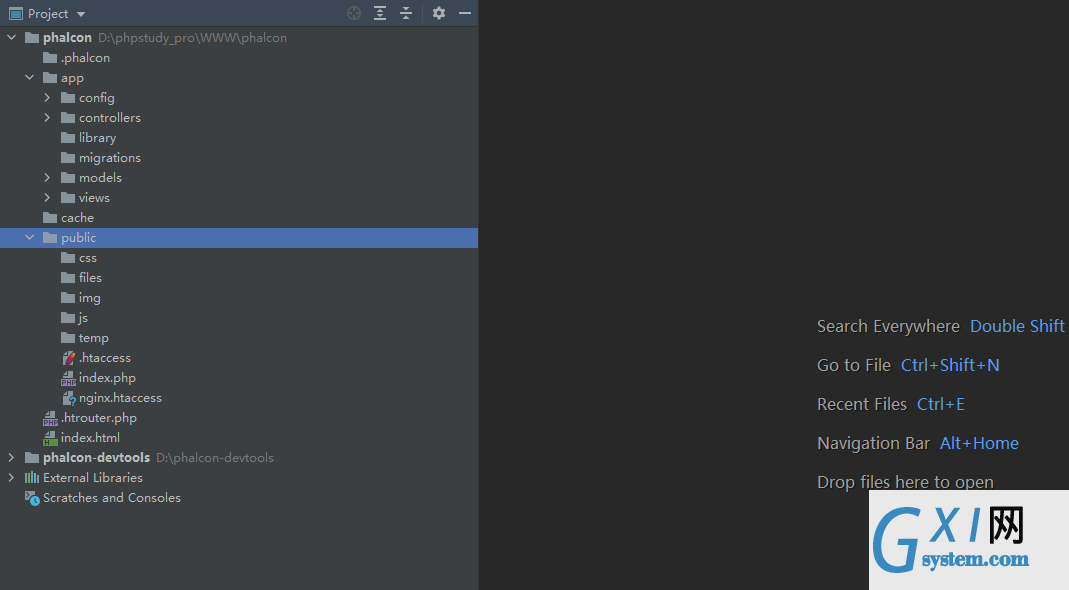Click the models folder icon
The width and height of the screenshot is (1069, 590).
pos(67,177)
